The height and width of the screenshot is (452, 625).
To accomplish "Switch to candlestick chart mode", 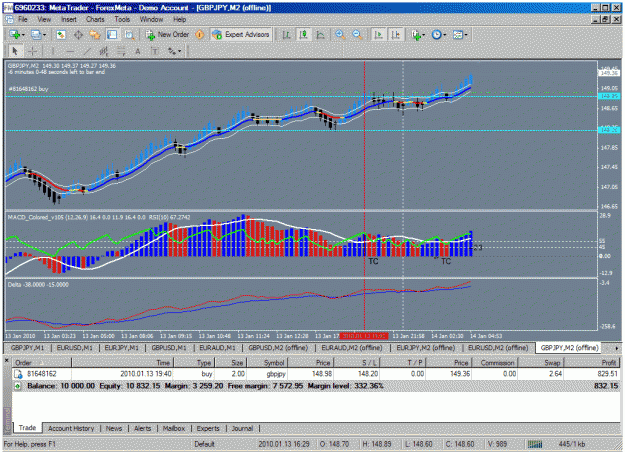I will click(303, 35).
